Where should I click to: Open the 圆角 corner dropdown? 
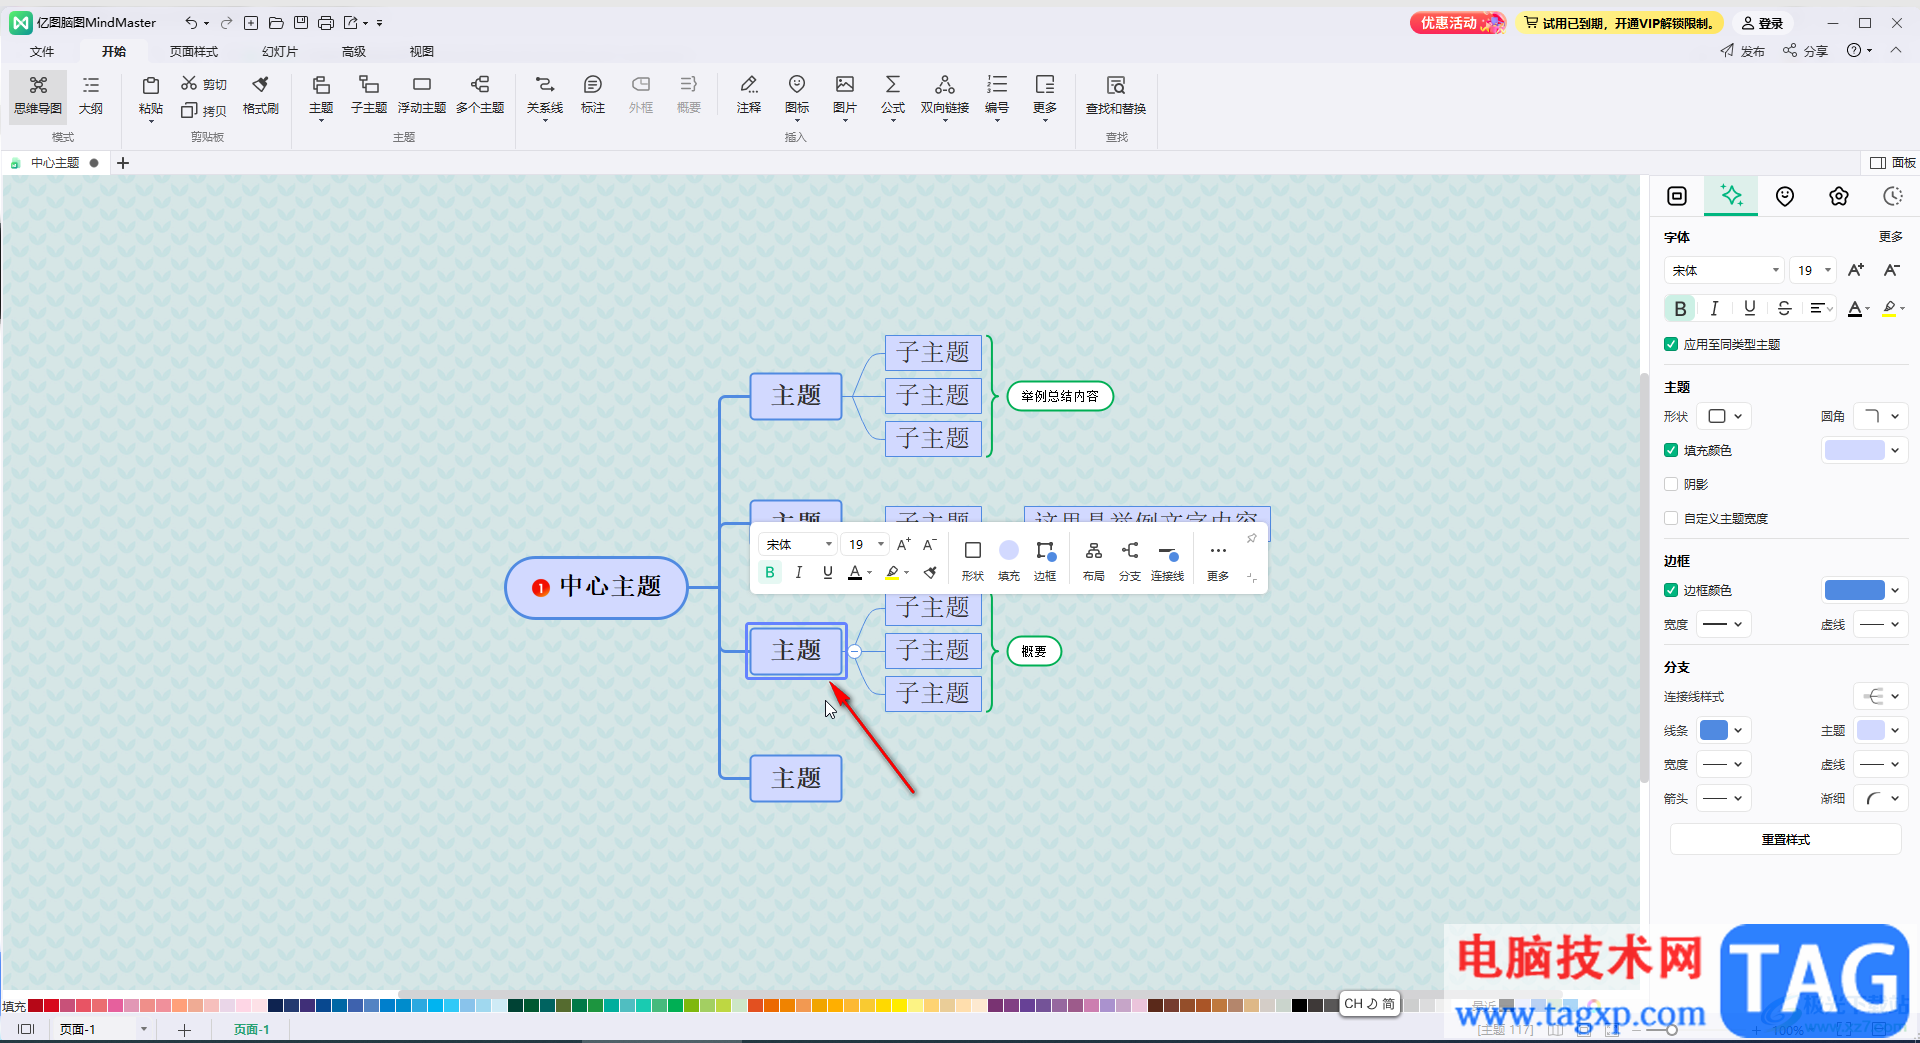1881,416
